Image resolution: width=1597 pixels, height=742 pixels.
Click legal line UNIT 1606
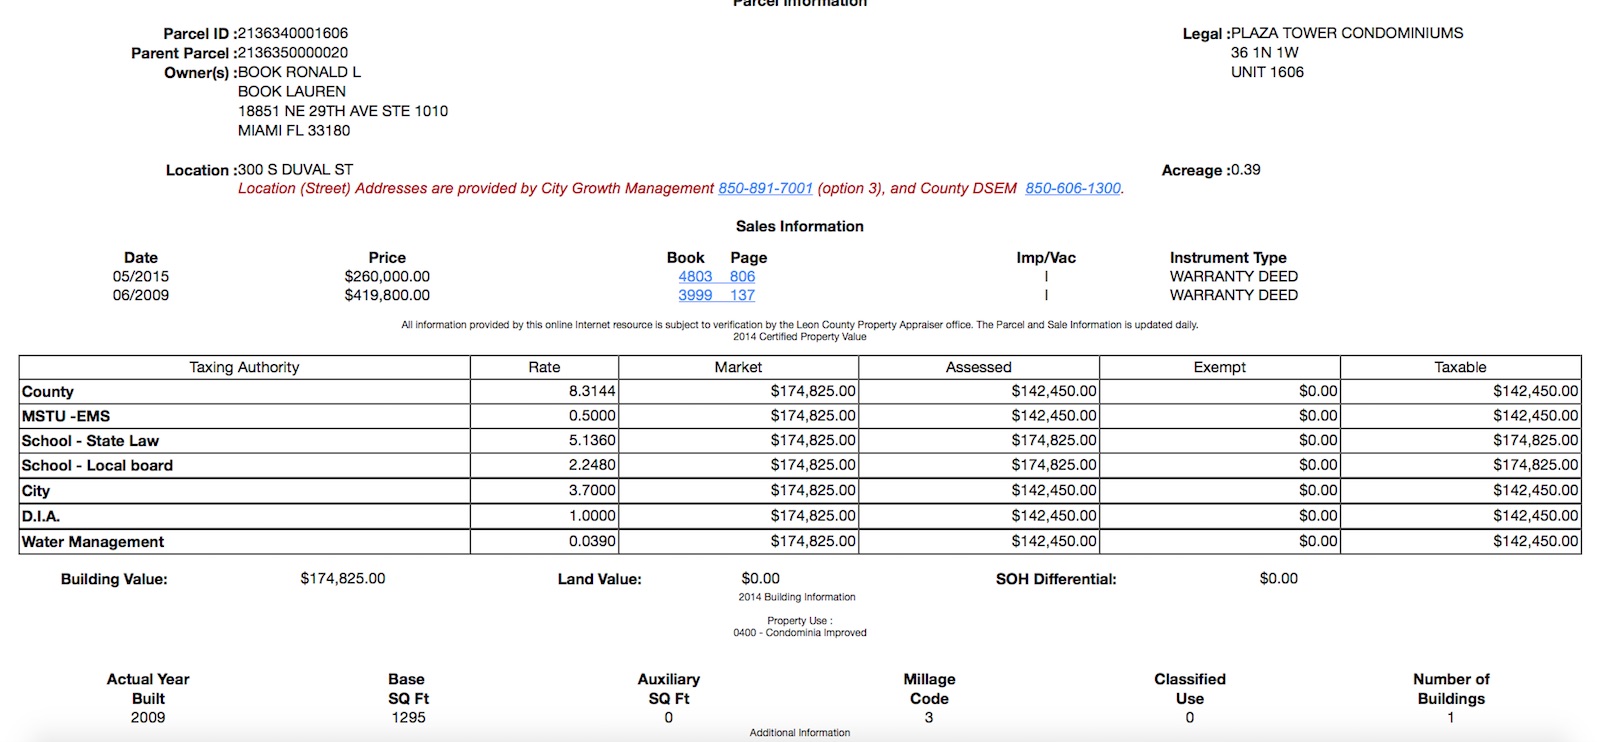click(x=1267, y=72)
